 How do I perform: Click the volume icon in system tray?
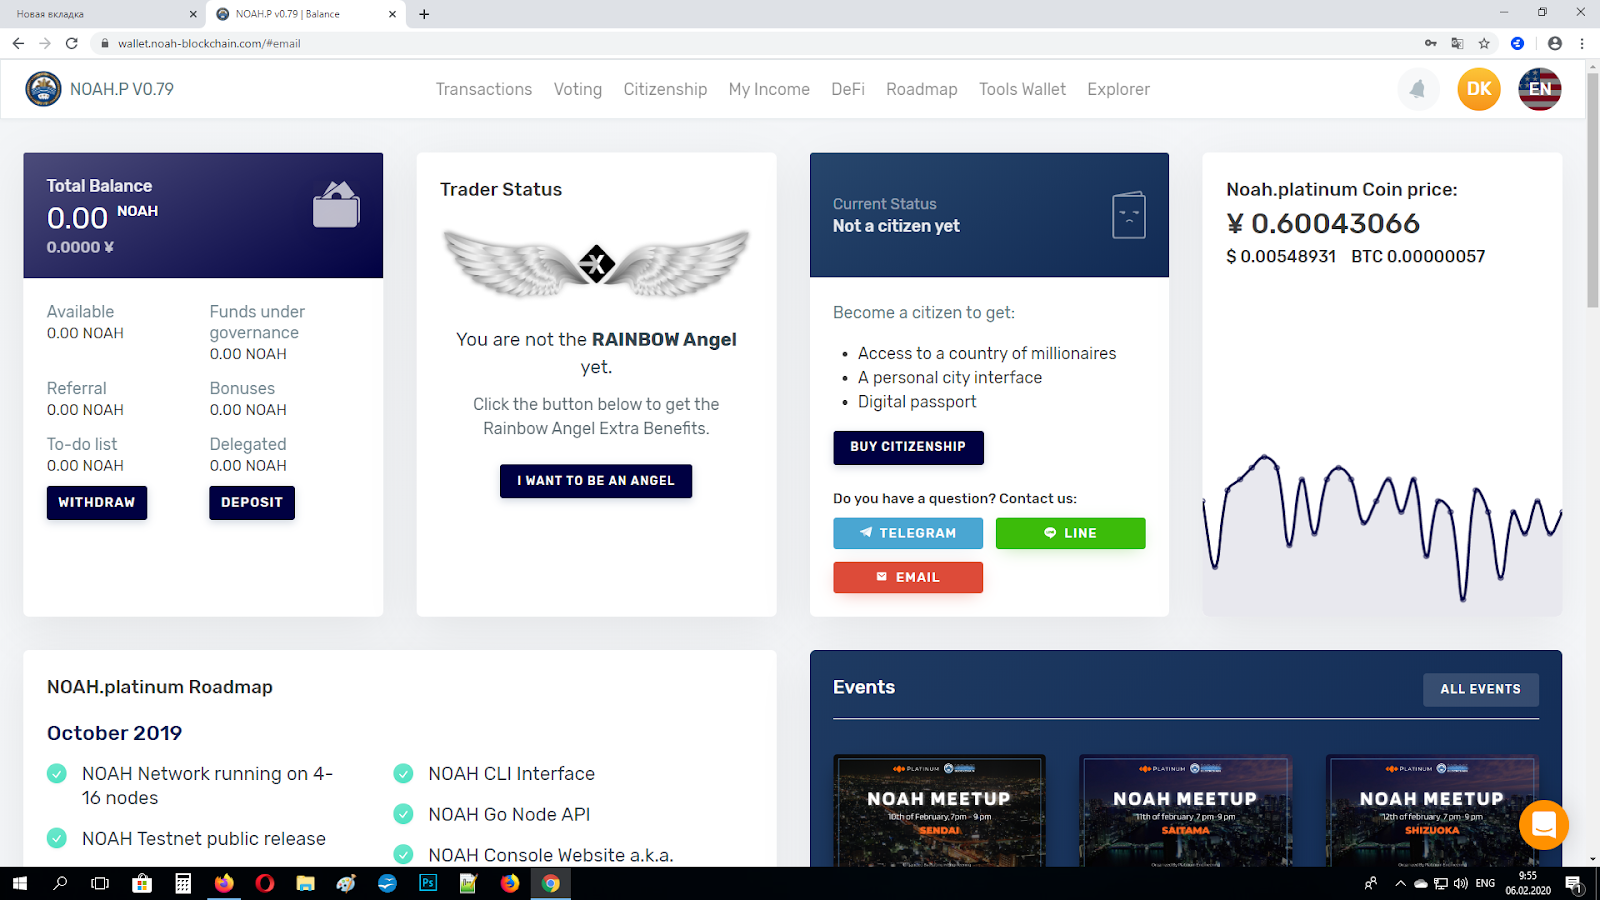click(x=1460, y=884)
